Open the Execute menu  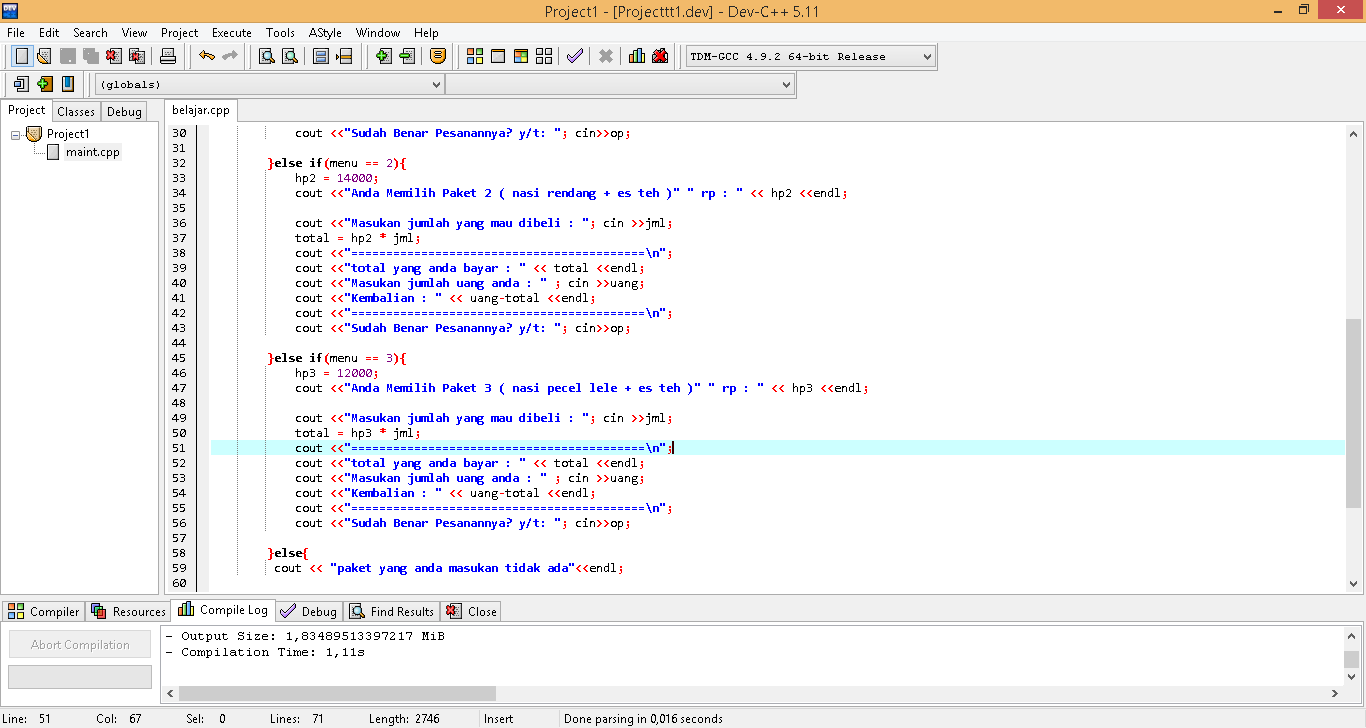click(x=231, y=32)
